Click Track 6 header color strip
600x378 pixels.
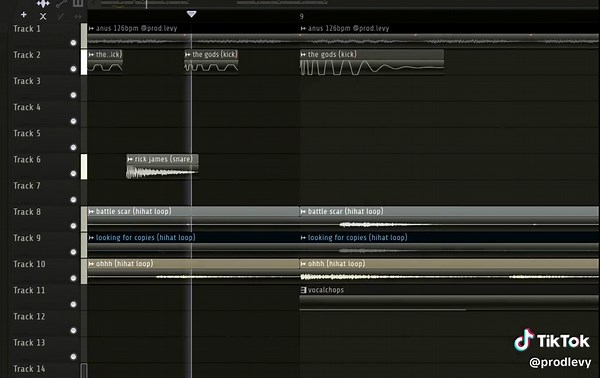pyautogui.click(x=84, y=166)
